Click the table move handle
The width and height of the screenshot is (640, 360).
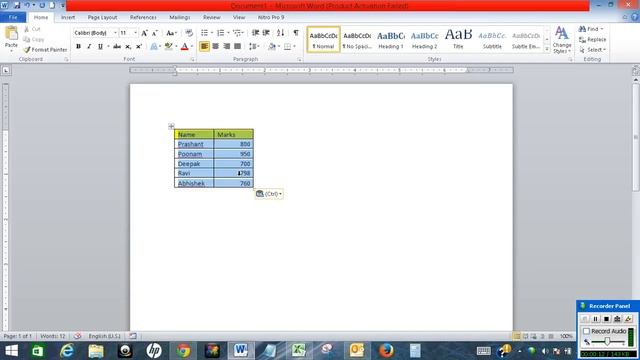point(171,126)
